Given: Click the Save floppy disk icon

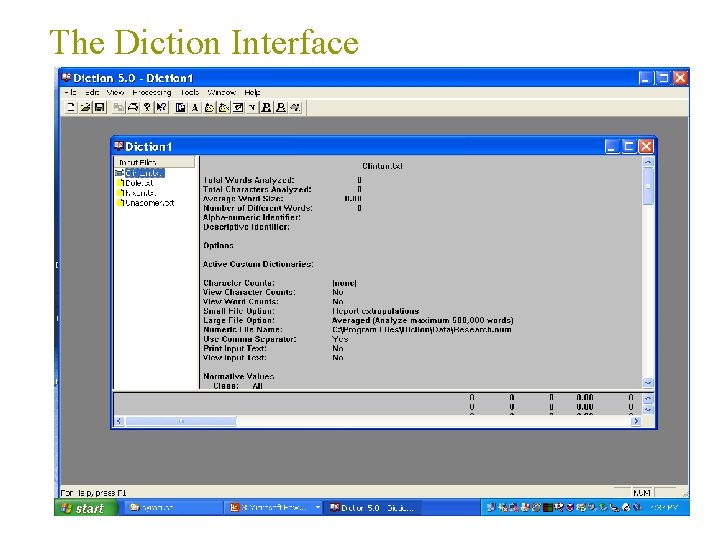Looking at the screenshot, I should click(x=99, y=107).
